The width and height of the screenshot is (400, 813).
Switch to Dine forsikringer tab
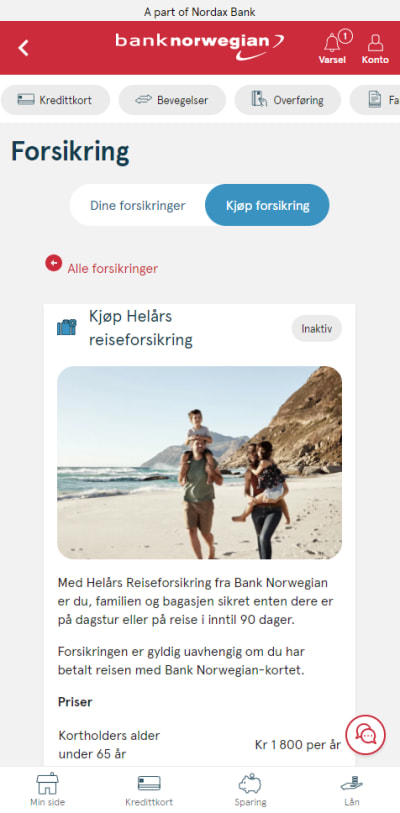[137, 205]
